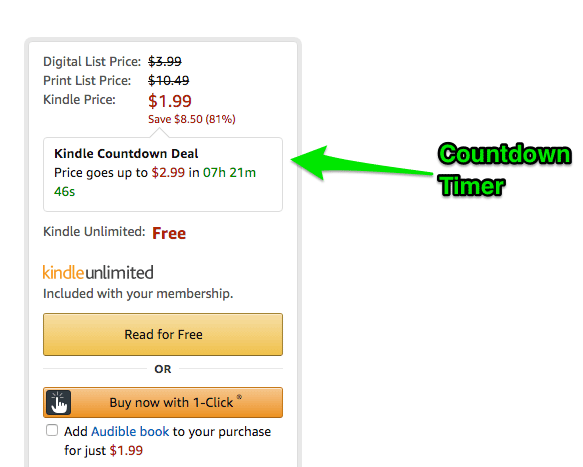The image size is (583, 467).
Task: Click the Included with your membership text
Action: [x=138, y=294]
